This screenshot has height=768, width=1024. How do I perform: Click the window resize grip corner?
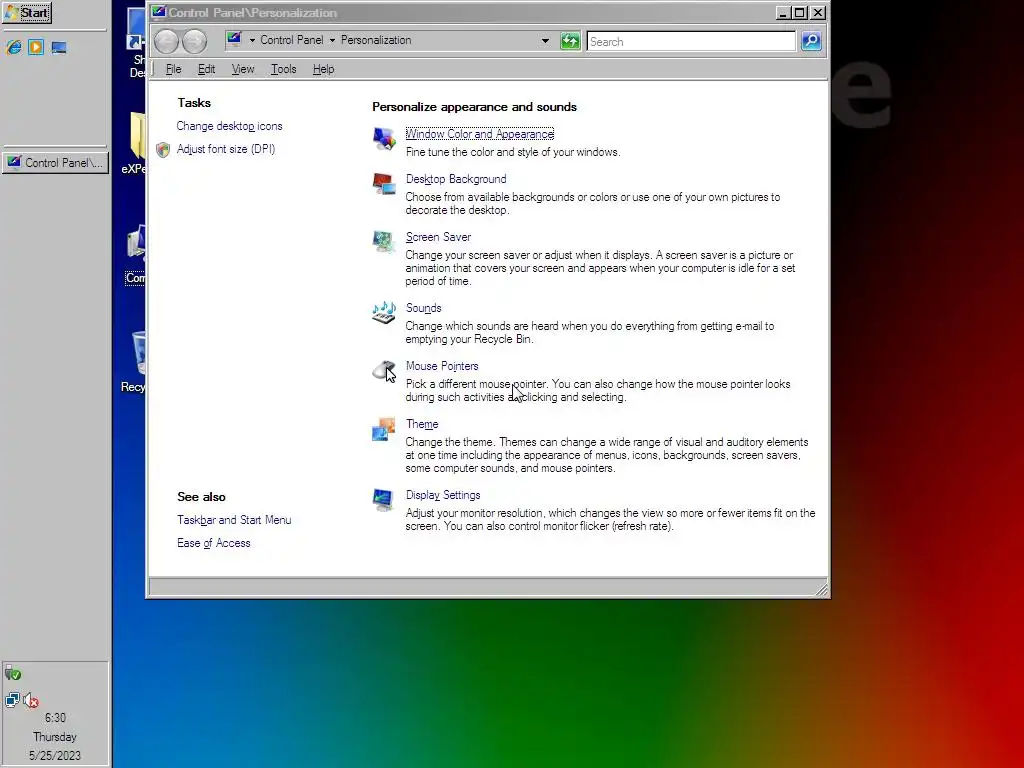click(822, 590)
